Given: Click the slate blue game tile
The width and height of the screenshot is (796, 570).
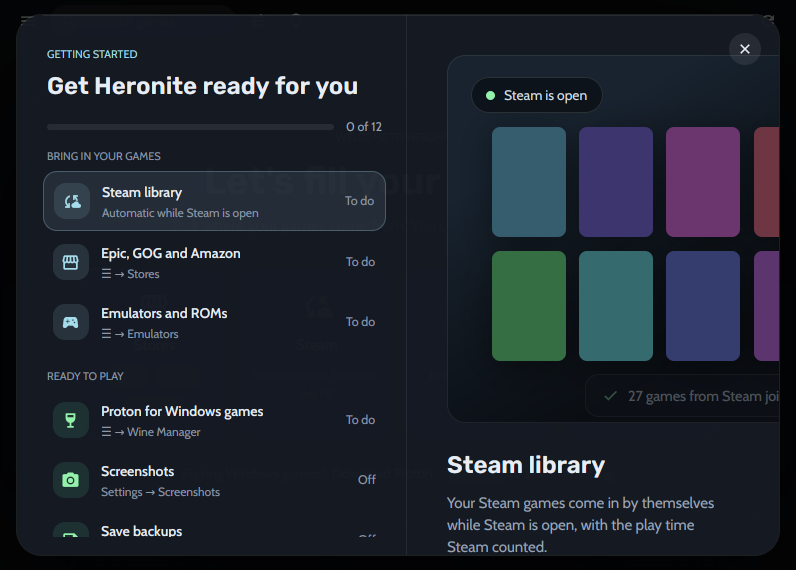Looking at the screenshot, I should 529,182.
